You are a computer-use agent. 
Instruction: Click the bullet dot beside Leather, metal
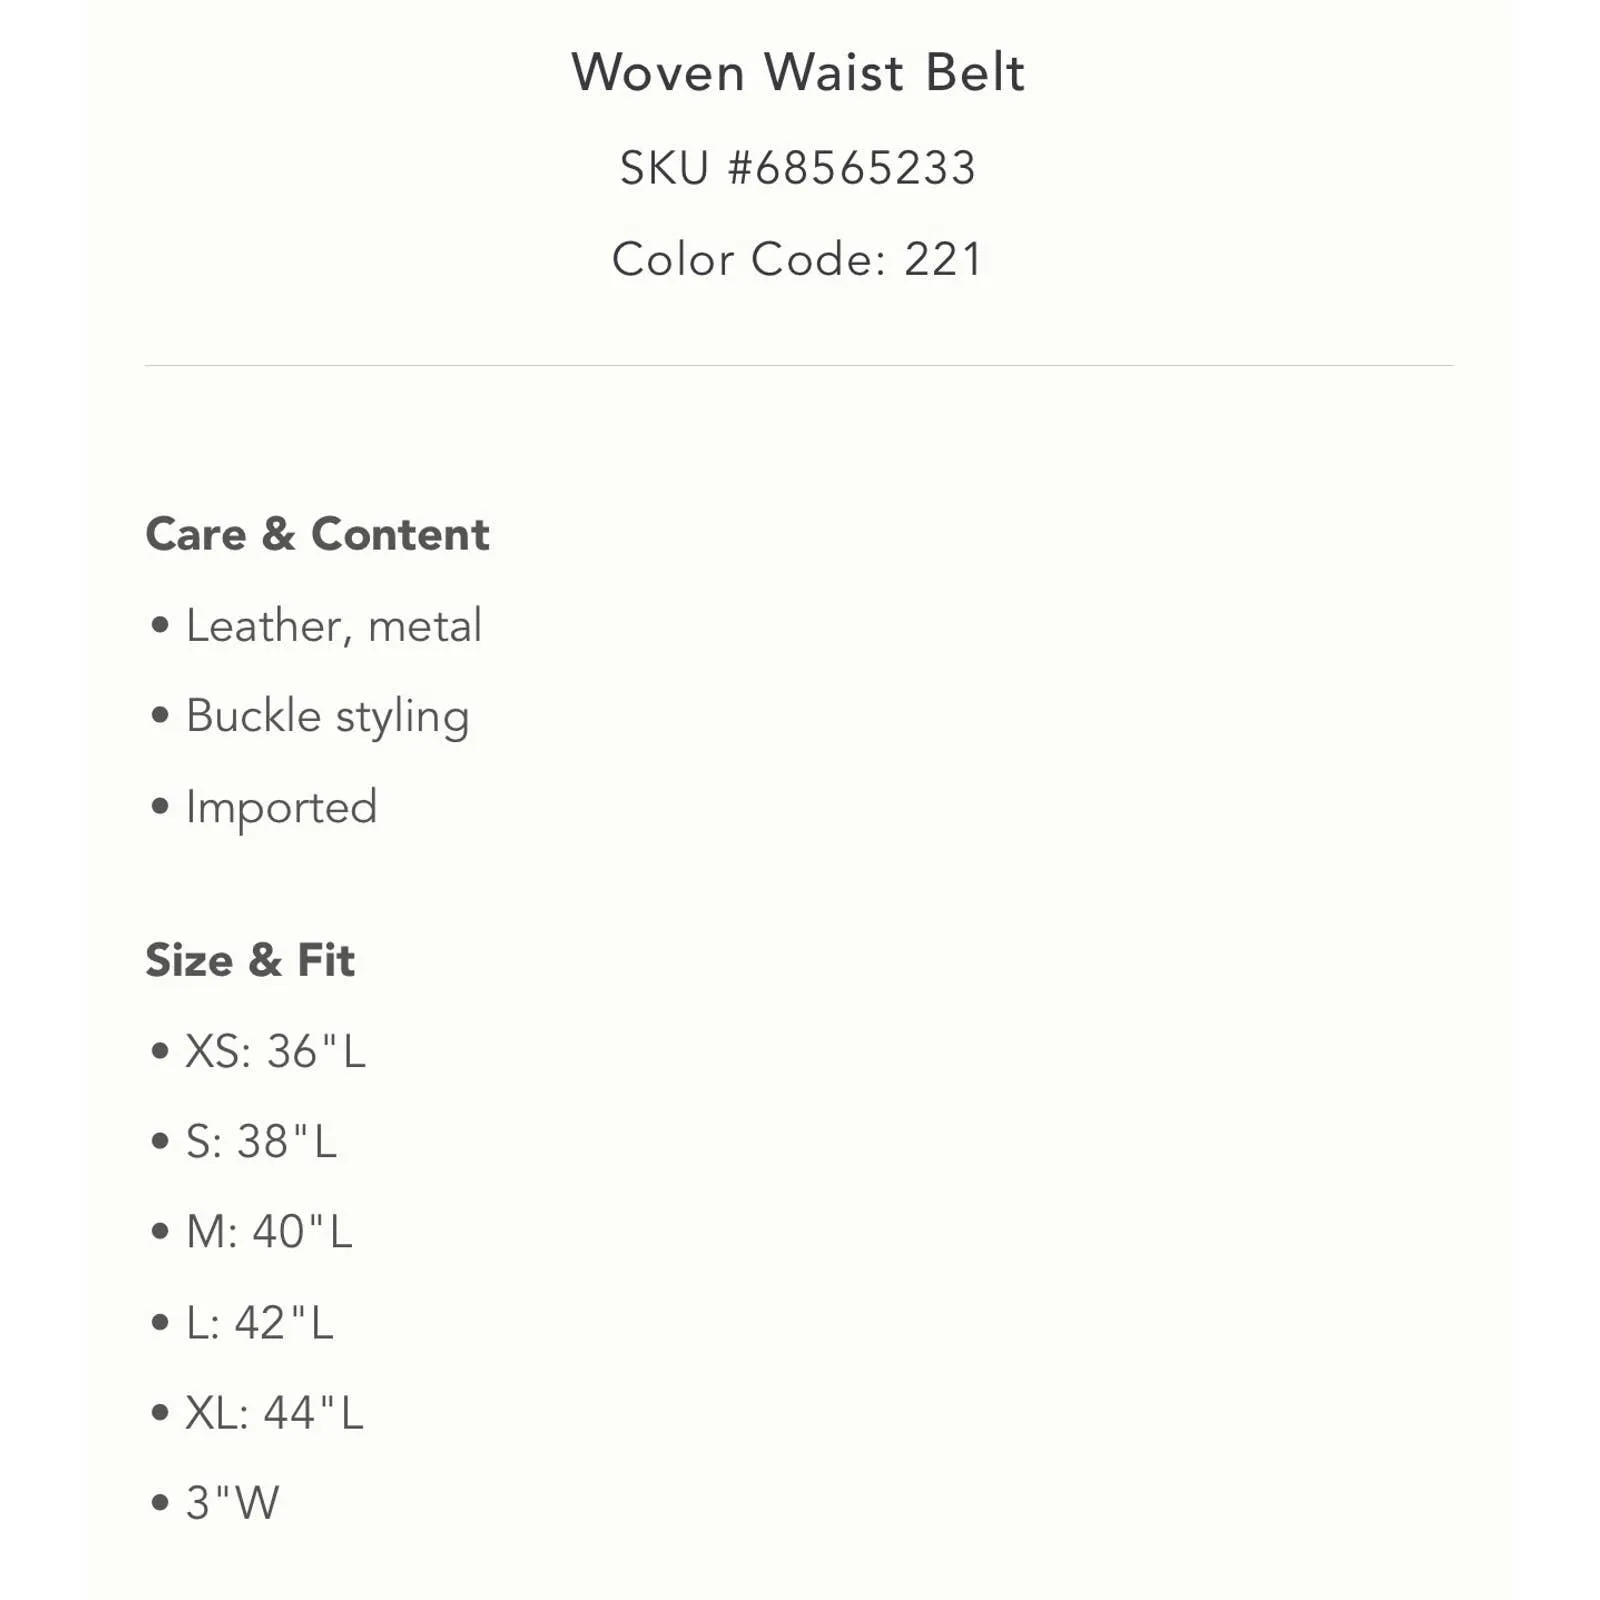(x=160, y=625)
